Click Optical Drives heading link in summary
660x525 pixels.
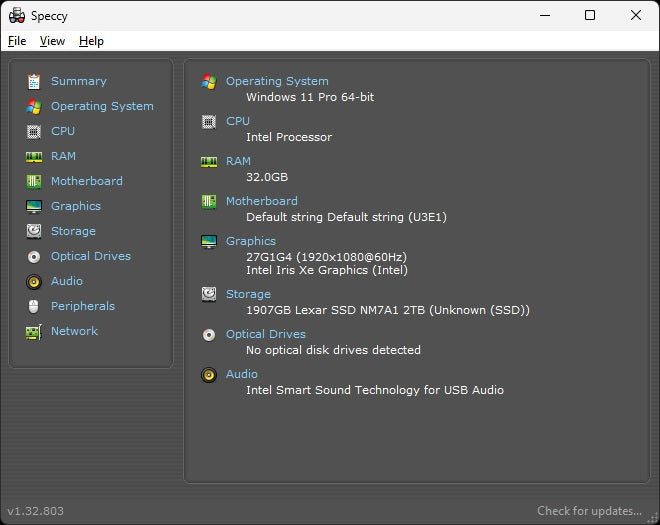(x=266, y=334)
